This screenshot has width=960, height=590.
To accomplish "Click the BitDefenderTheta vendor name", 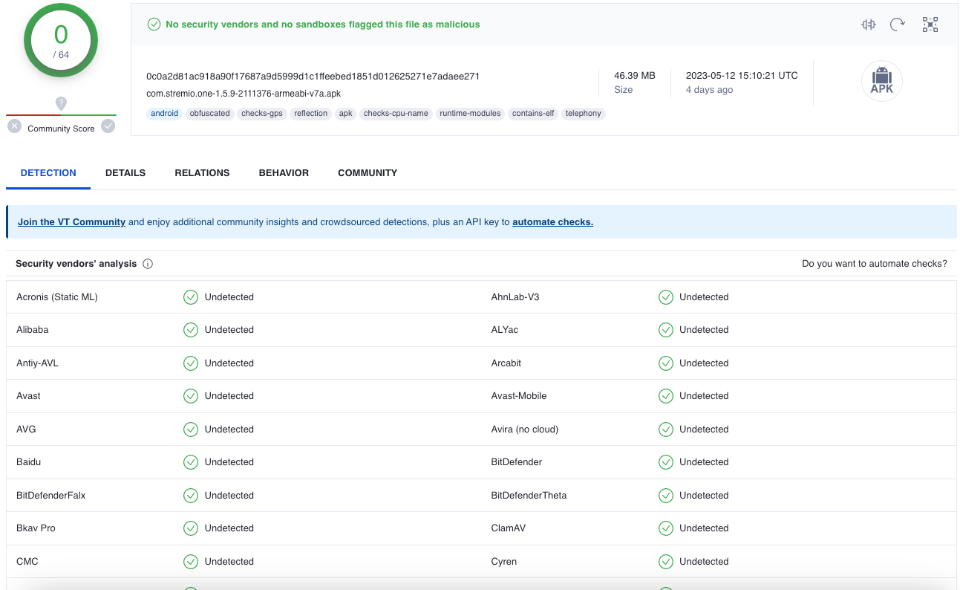I will coord(529,496).
